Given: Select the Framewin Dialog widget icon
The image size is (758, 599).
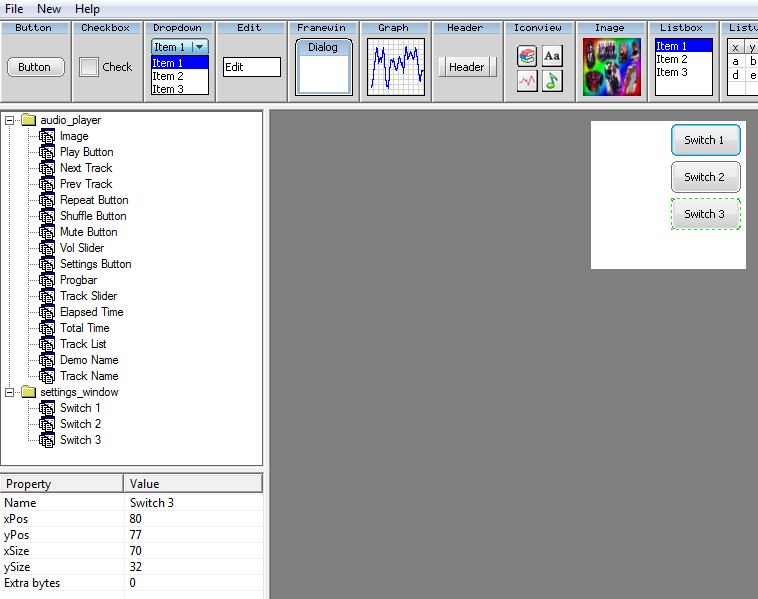Looking at the screenshot, I should (x=323, y=67).
